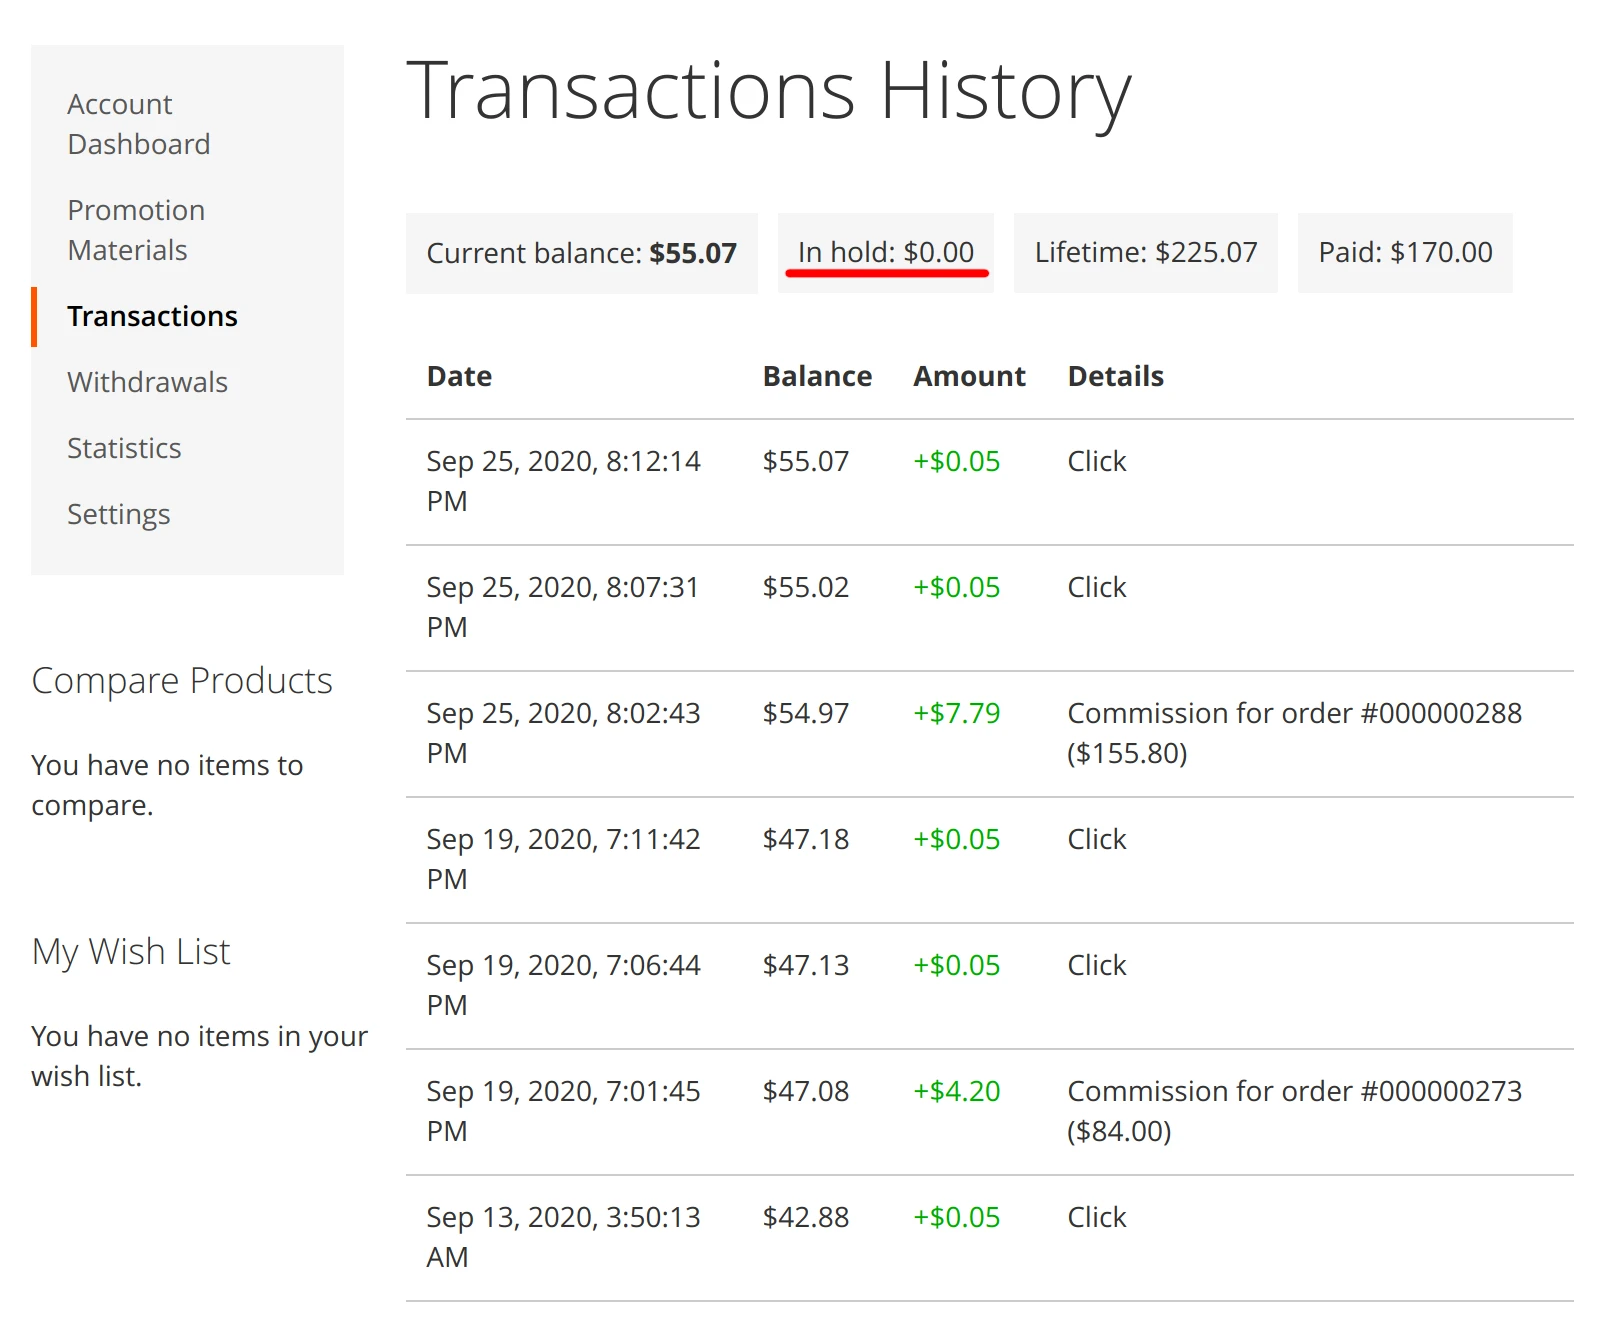Select the Paid amount summary box
Screen dimensions: 1600x1339
pos(1404,252)
